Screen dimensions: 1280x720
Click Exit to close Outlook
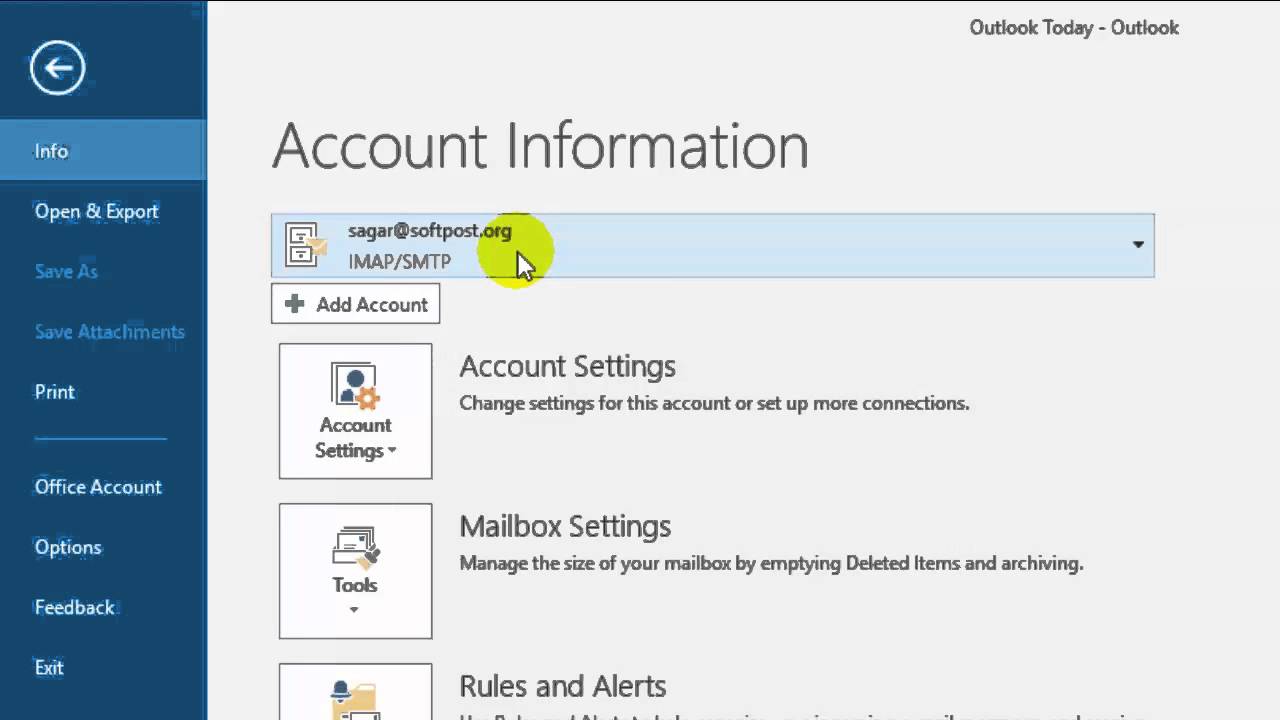(49, 667)
